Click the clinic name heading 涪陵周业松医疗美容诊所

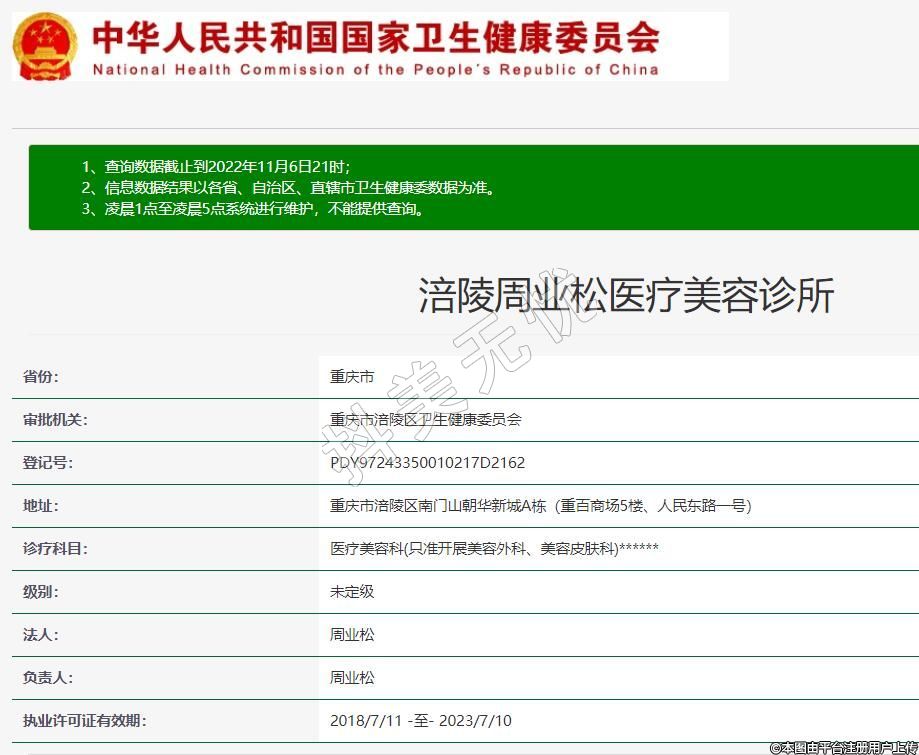click(x=625, y=296)
